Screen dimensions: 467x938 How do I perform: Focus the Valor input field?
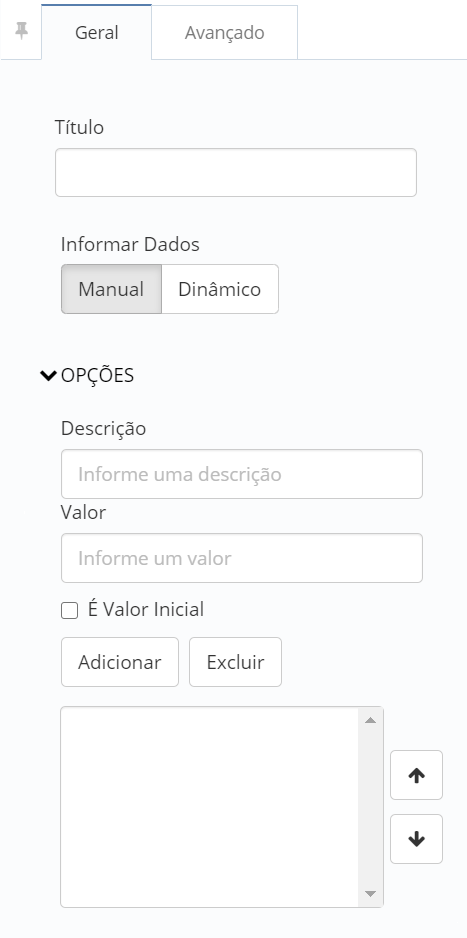point(242,558)
